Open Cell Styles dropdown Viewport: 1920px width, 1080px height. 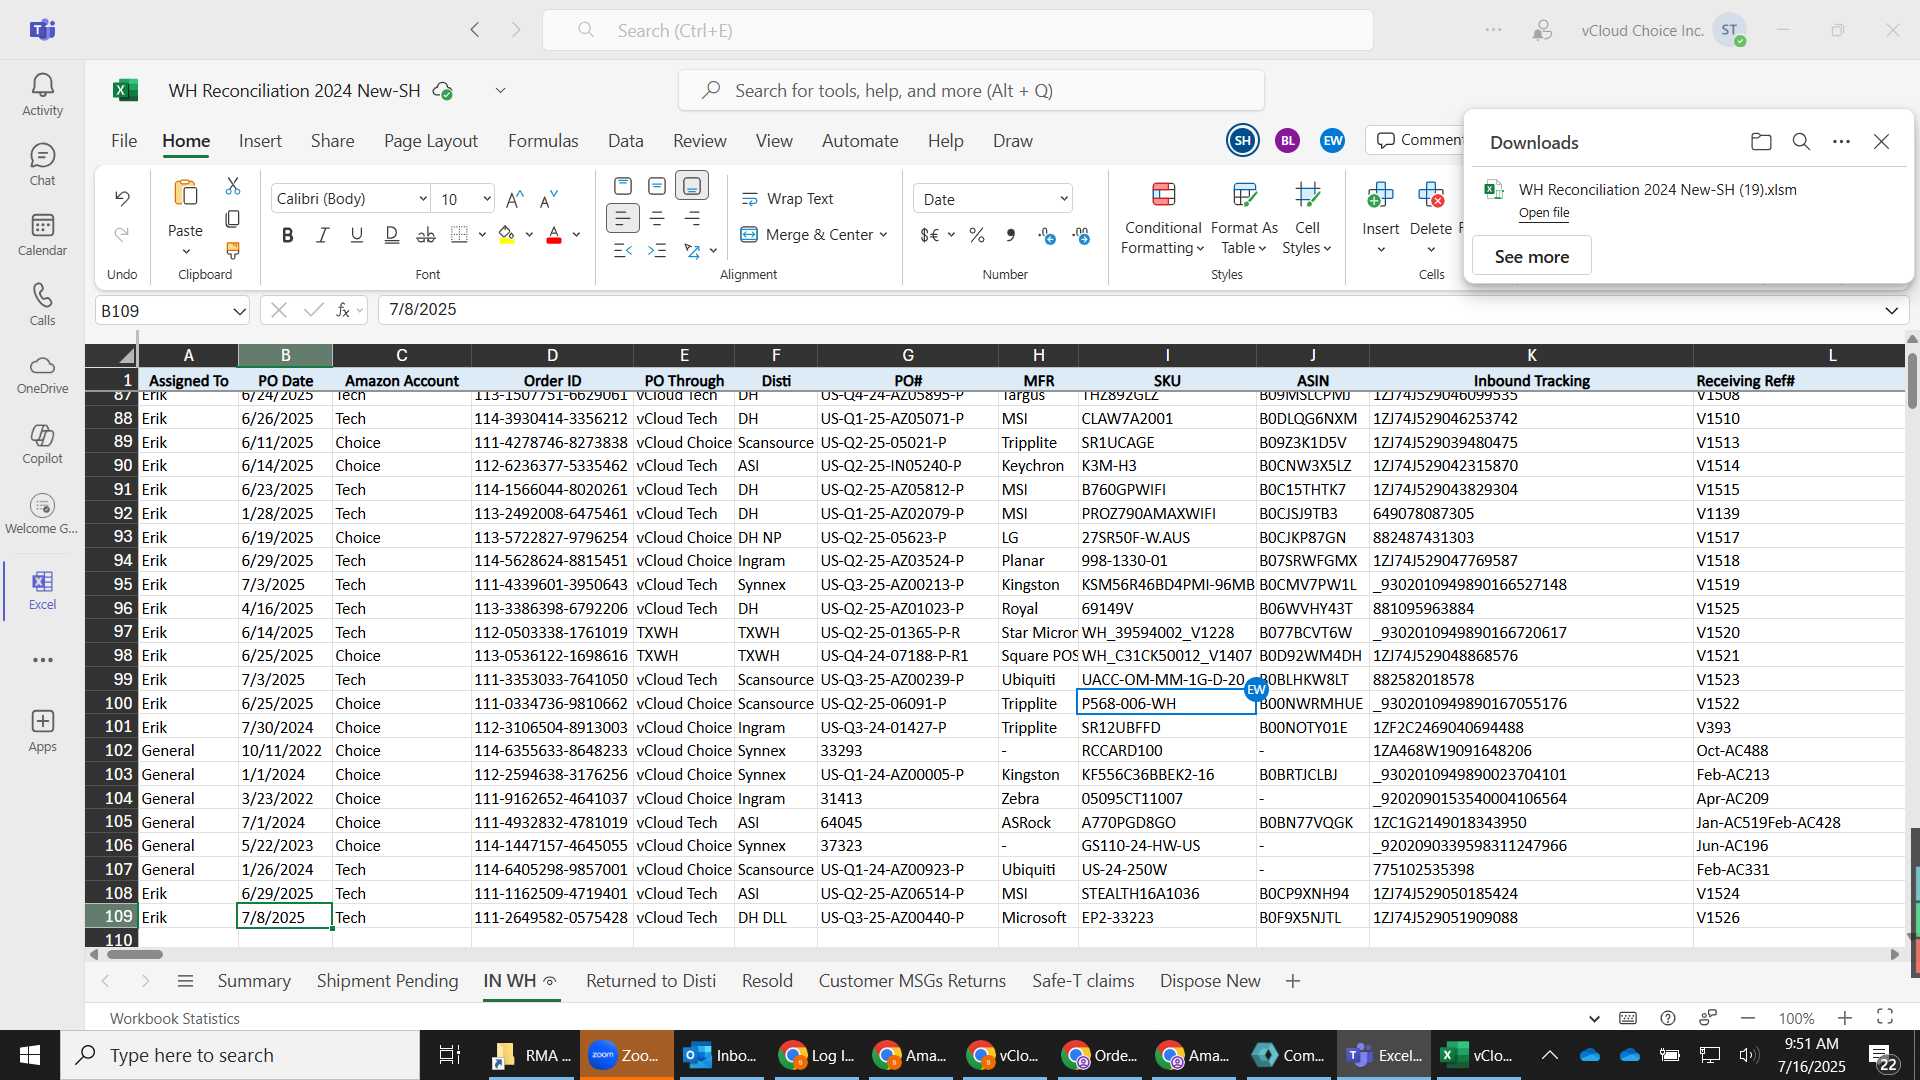click(1307, 219)
